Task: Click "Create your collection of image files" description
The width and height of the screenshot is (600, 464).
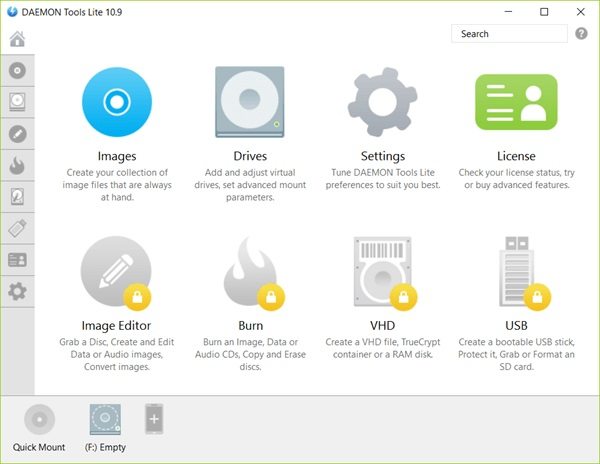Action: (x=117, y=185)
